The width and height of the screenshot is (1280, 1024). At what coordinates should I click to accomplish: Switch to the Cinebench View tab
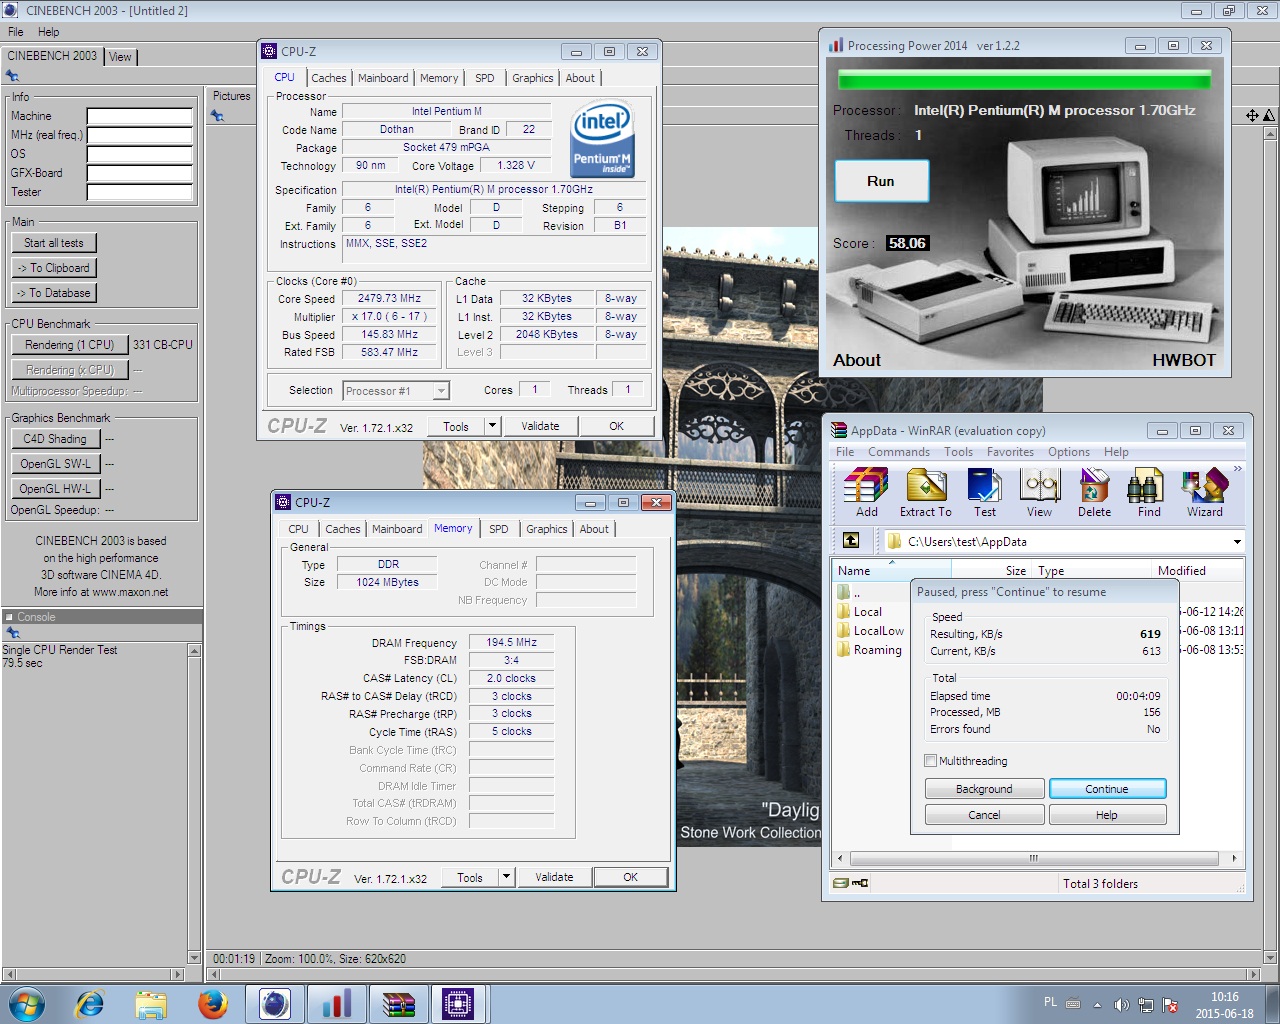120,57
